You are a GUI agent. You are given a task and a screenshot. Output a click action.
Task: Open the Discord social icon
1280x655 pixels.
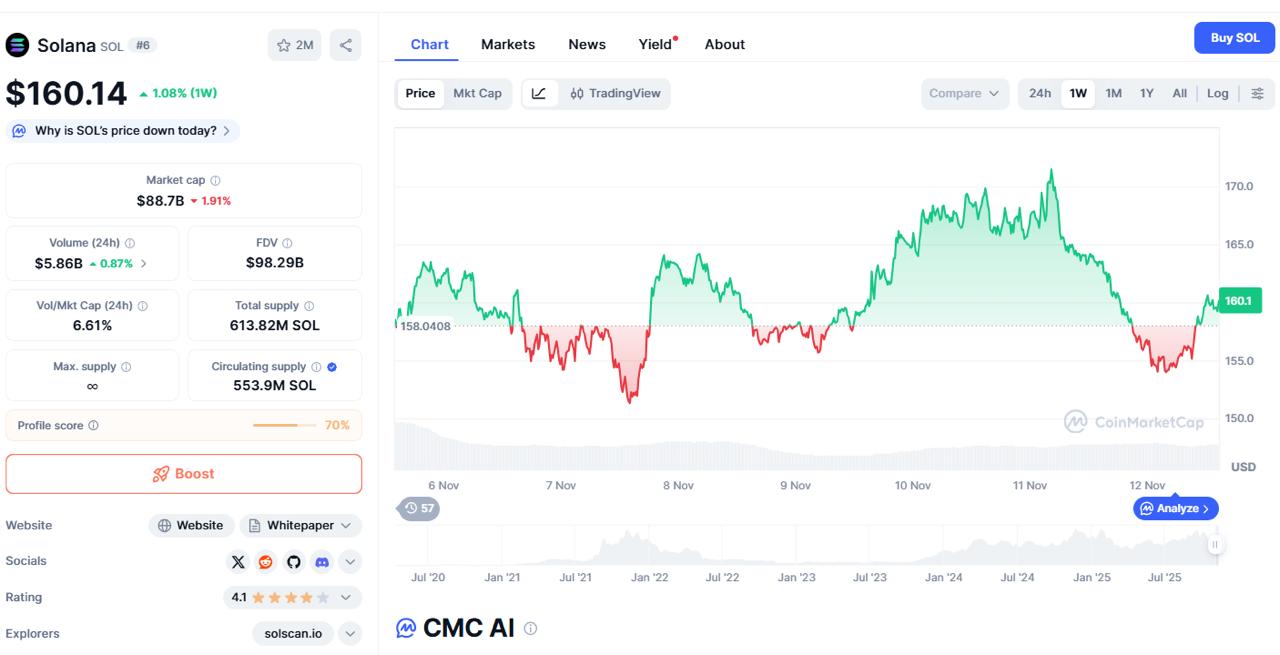(x=321, y=562)
